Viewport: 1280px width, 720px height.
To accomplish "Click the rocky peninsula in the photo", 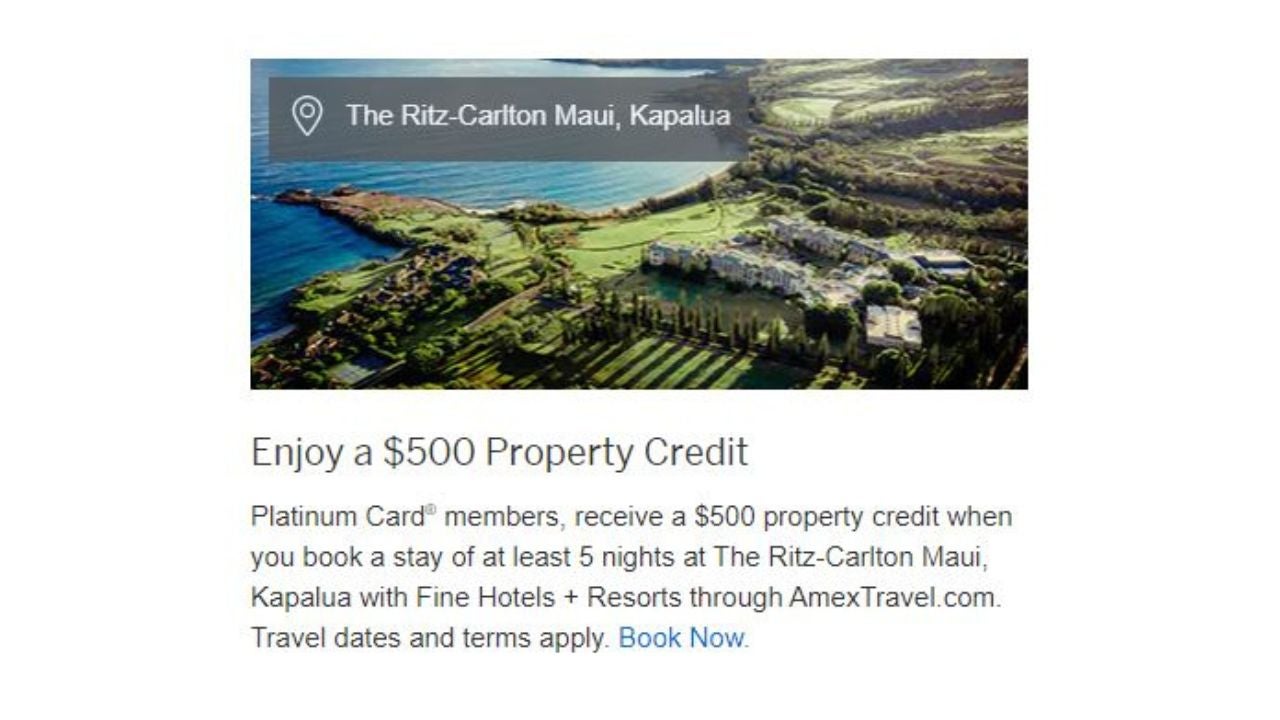I will click(330, 202).
